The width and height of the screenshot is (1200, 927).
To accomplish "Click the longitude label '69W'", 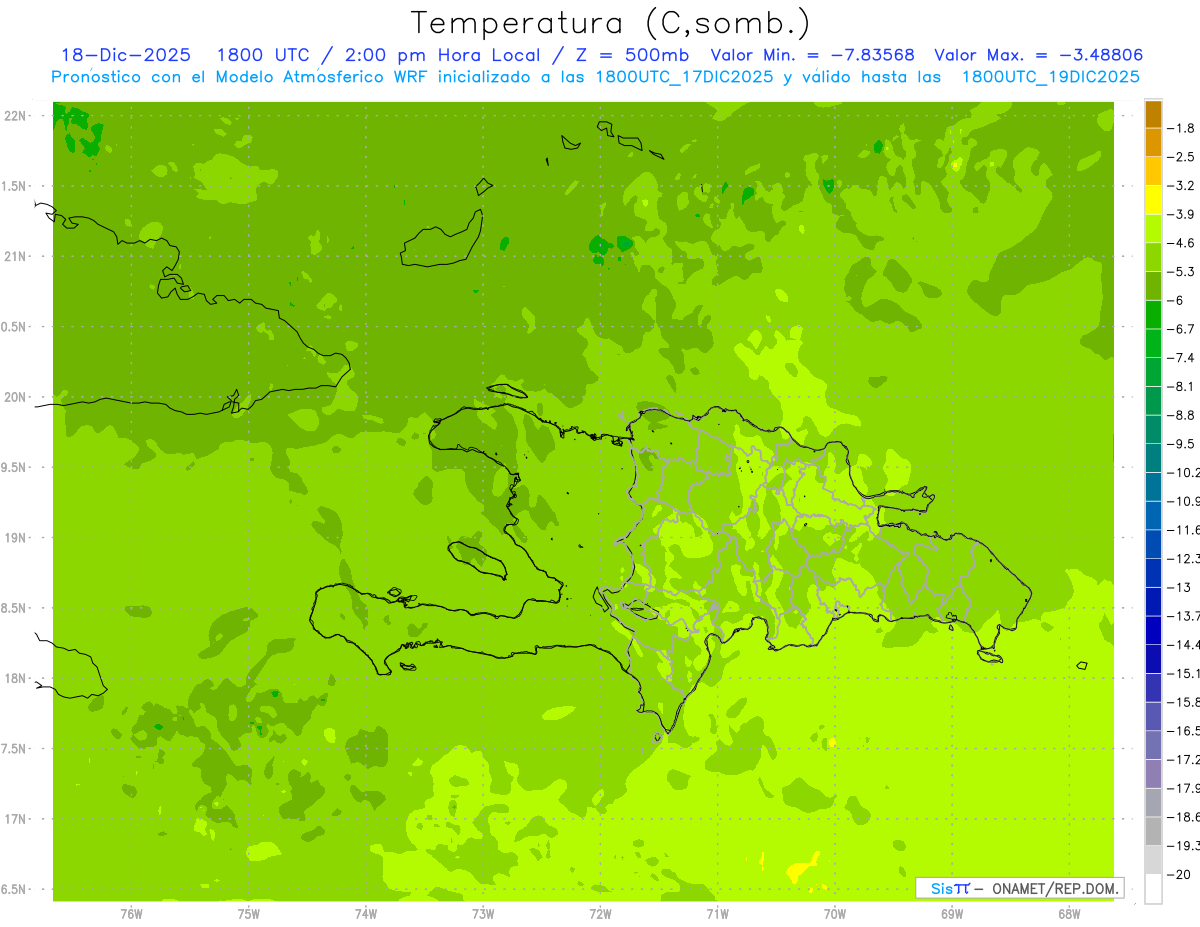I will 952,914.
